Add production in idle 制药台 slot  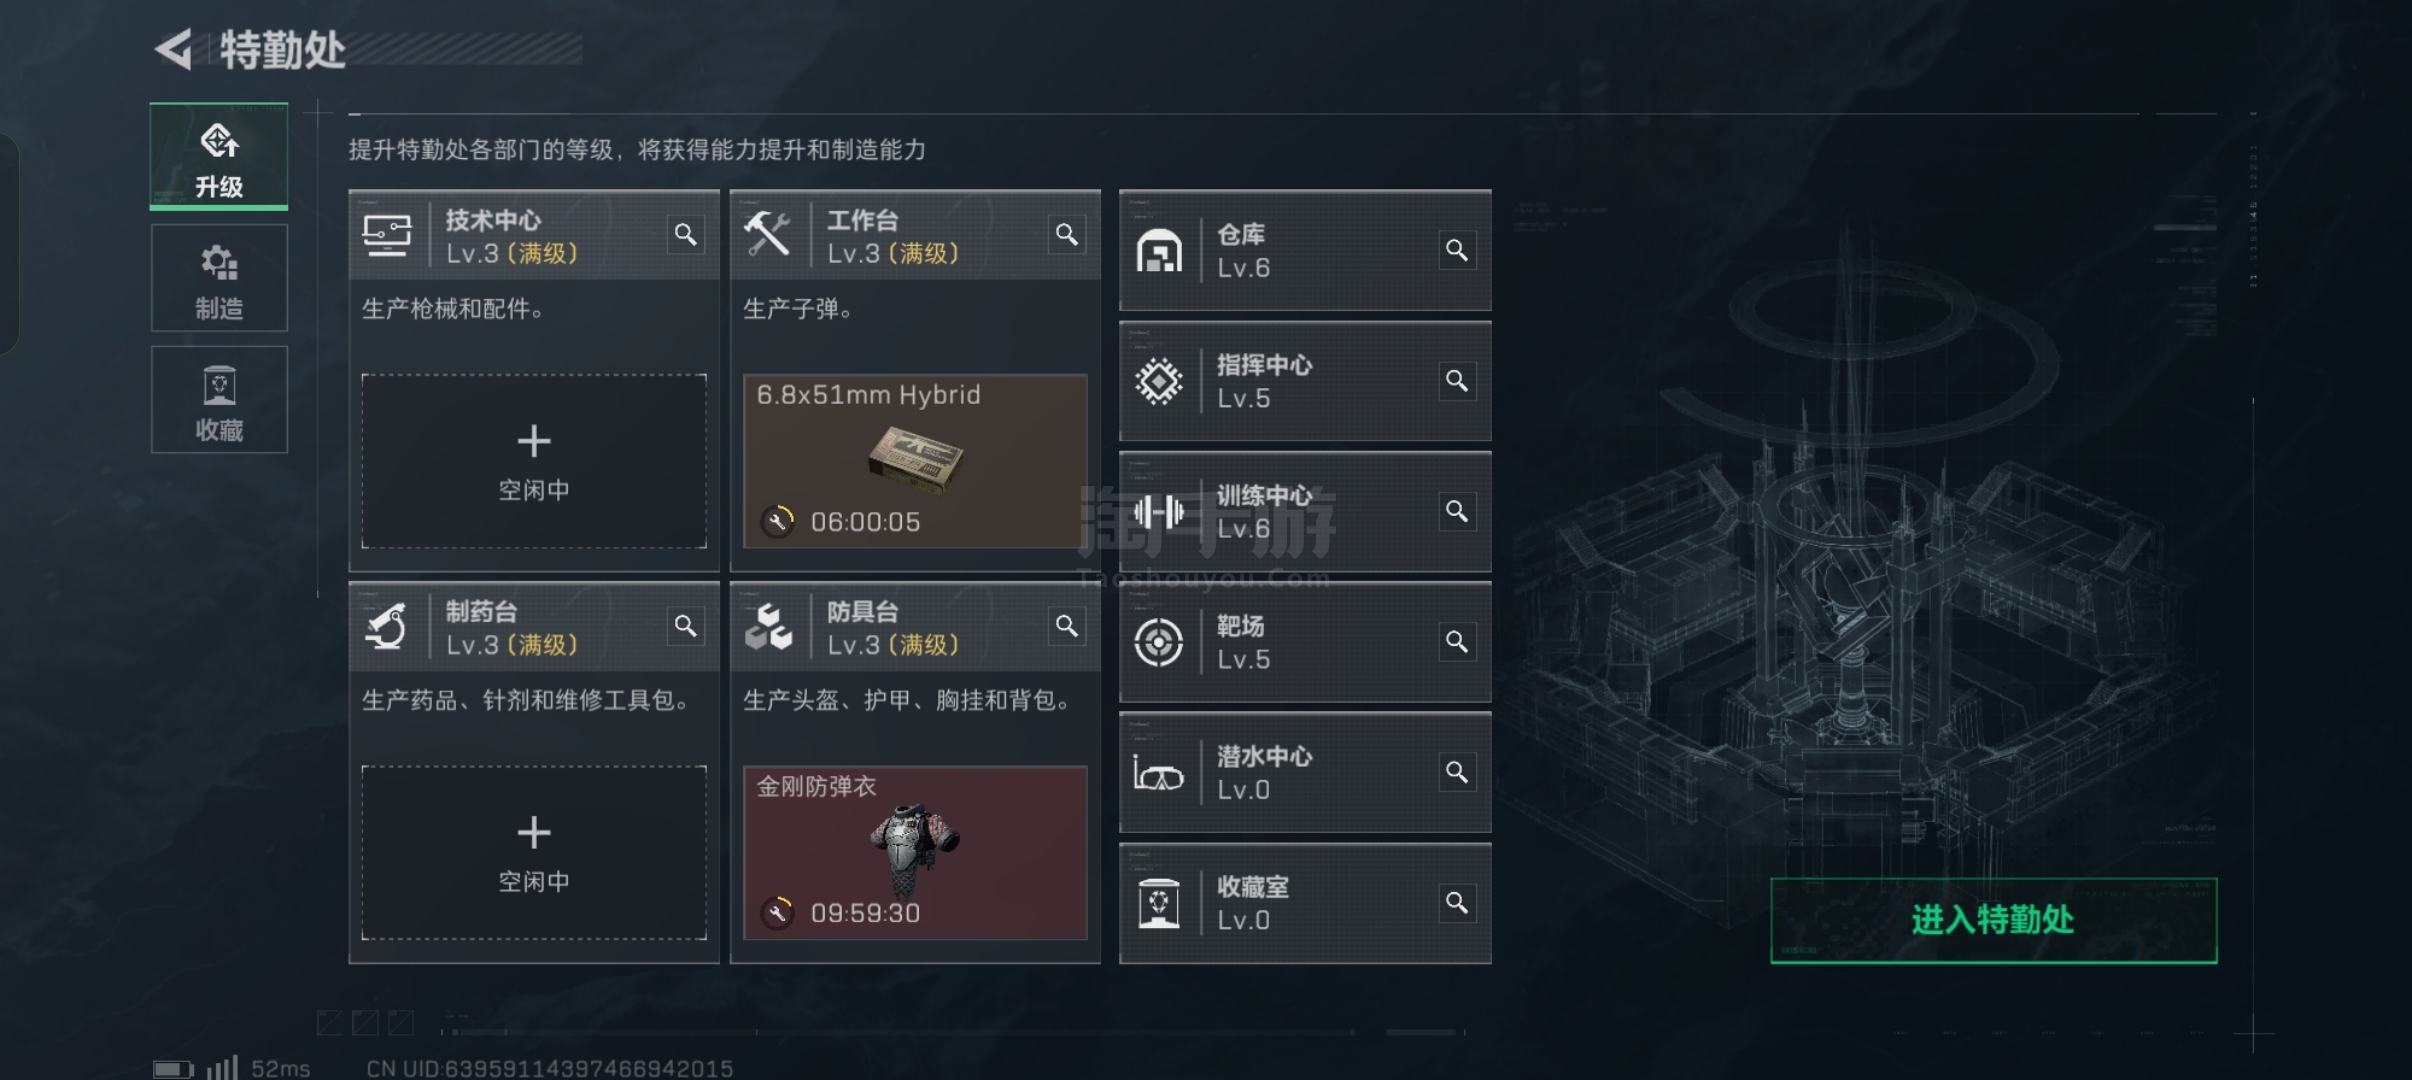click(534, 853)
